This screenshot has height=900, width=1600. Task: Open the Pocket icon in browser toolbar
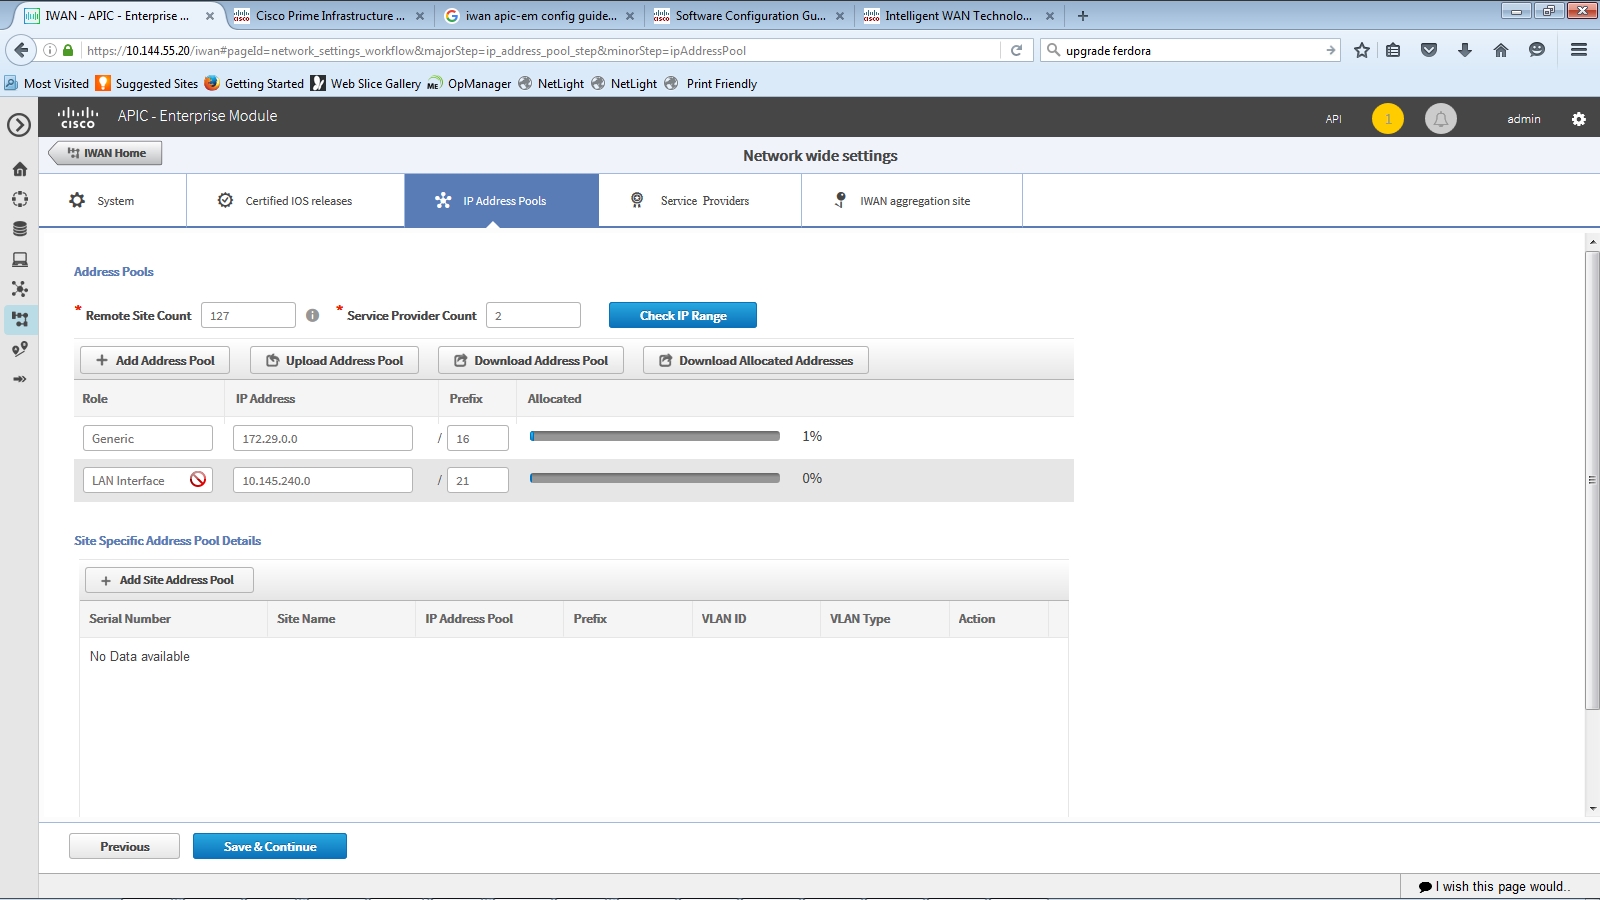(x=1429, y=50)
